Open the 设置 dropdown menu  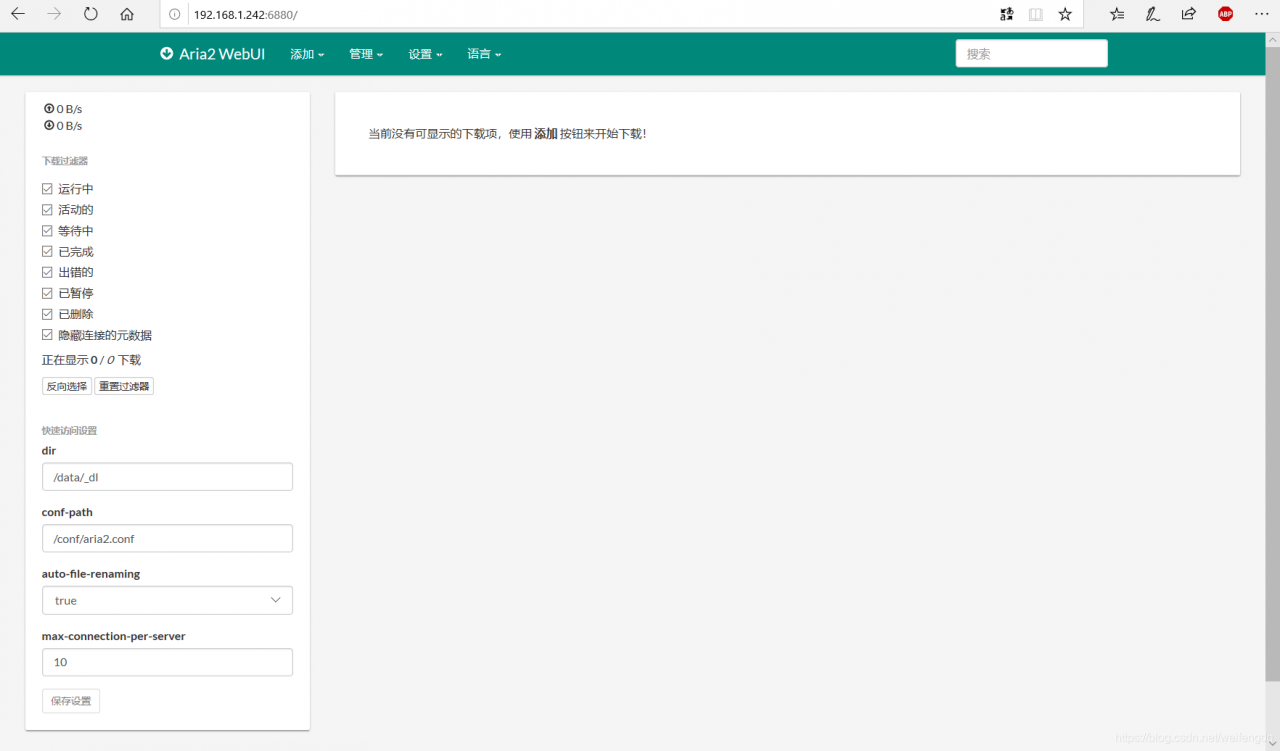425,54
